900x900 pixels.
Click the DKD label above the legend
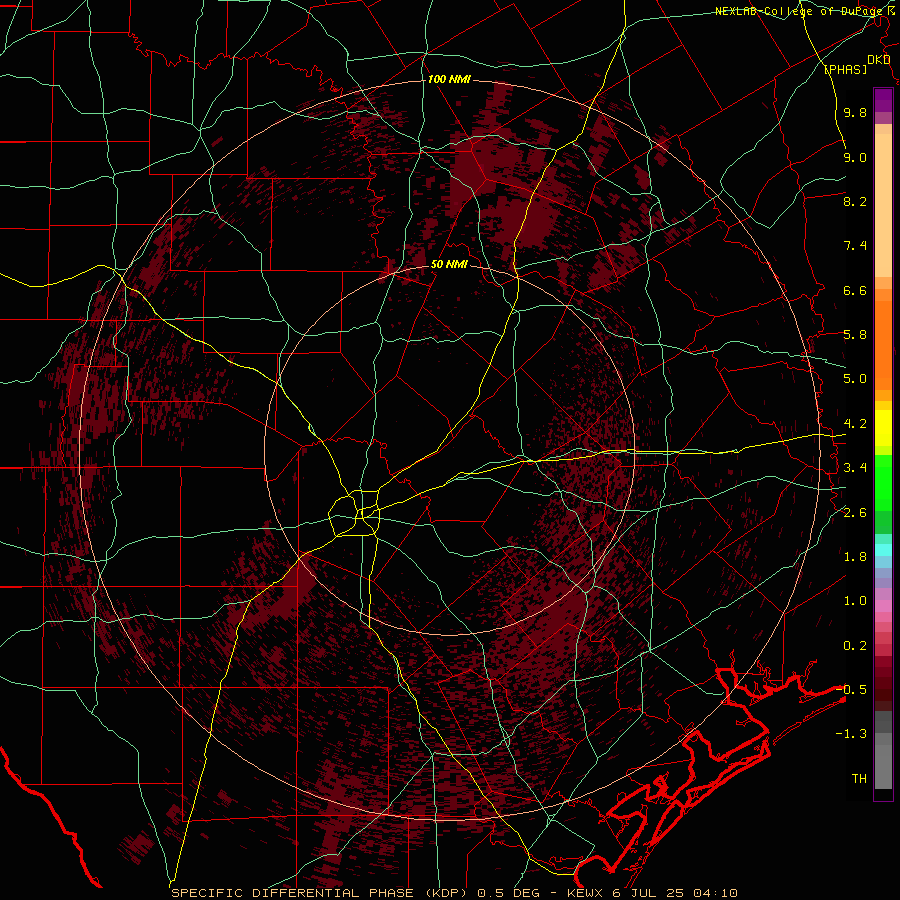(878, 60)
